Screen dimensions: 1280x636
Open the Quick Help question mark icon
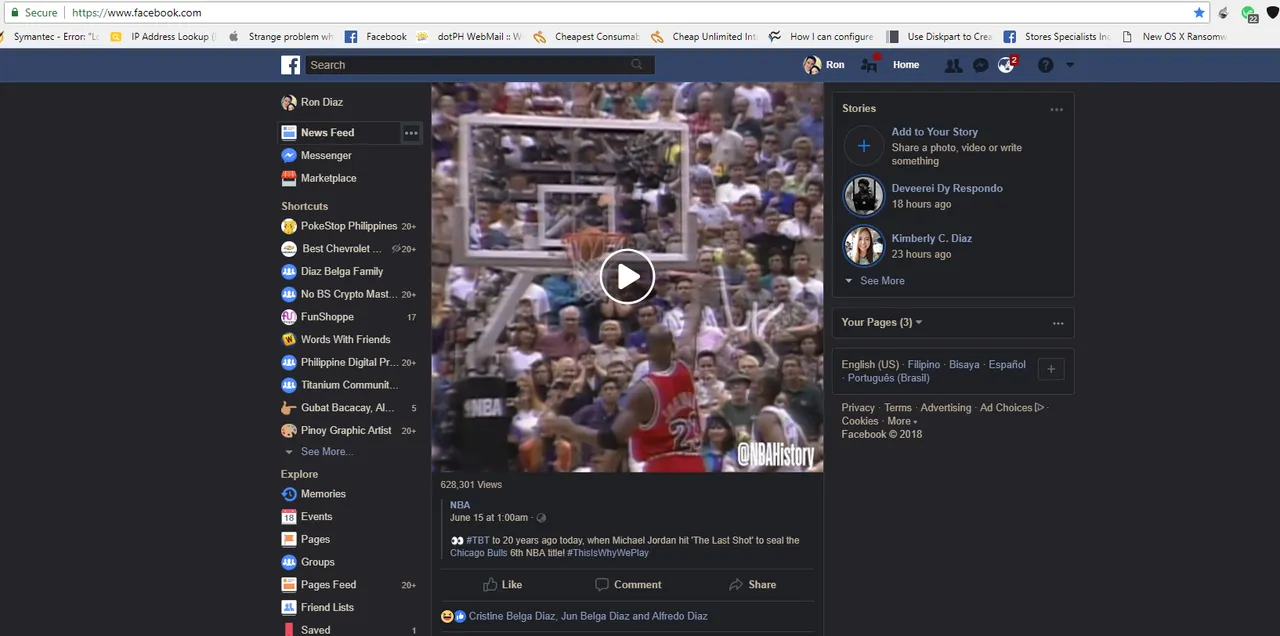1045,65
